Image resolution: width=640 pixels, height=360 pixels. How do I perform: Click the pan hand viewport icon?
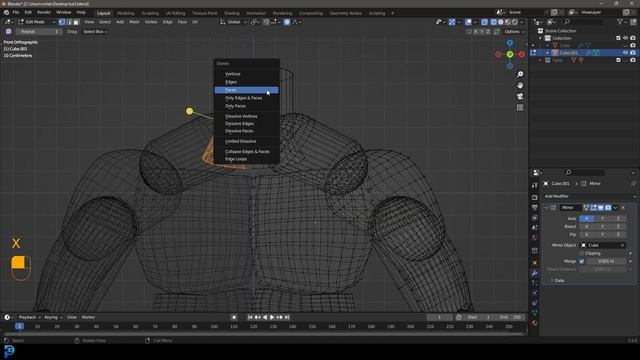[x=520, y=85]
